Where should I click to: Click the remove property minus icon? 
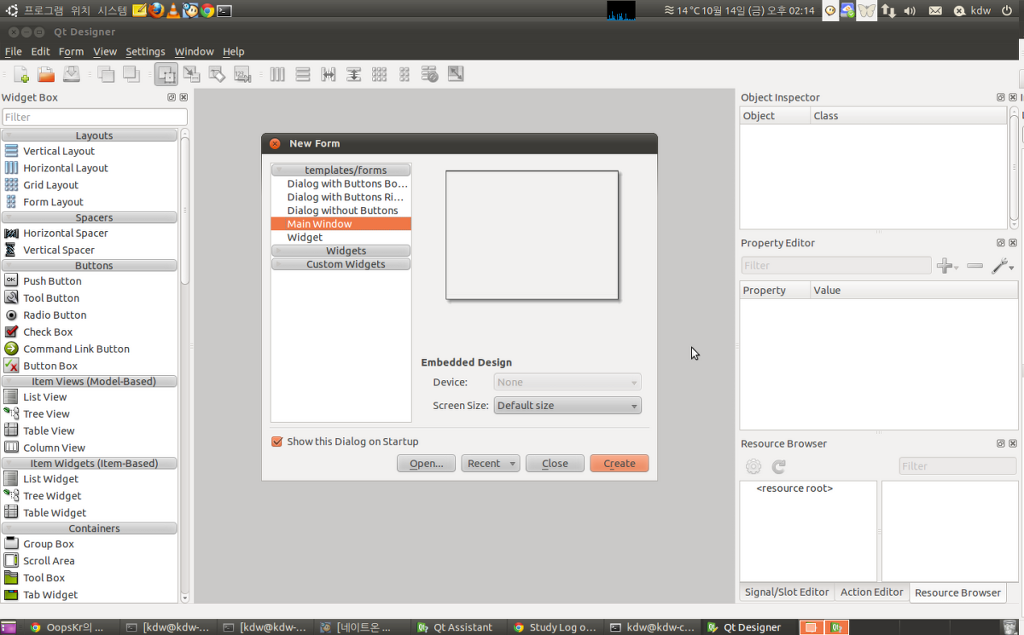point(975,265)
